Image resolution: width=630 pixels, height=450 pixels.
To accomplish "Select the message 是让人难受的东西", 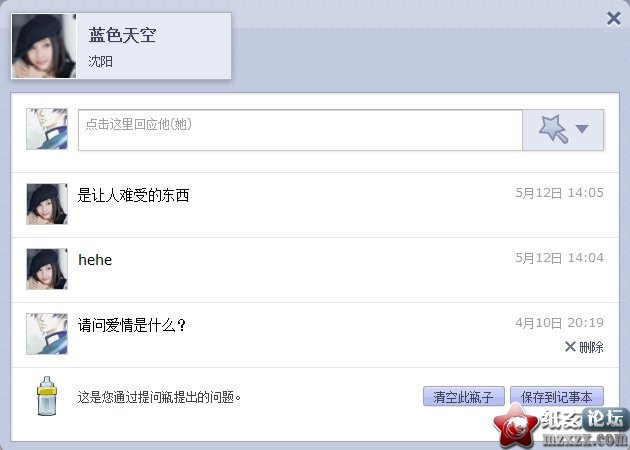I will click(133, 195).
